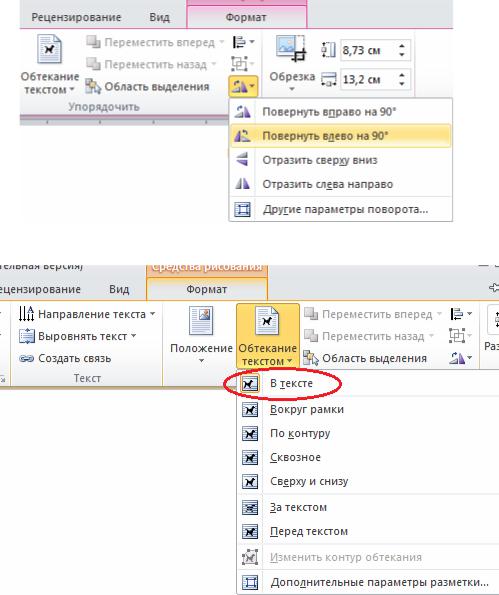499x595 pixels.
Task: Decrease the 13,2 см width with the down arrow
Action: point(402,84)
